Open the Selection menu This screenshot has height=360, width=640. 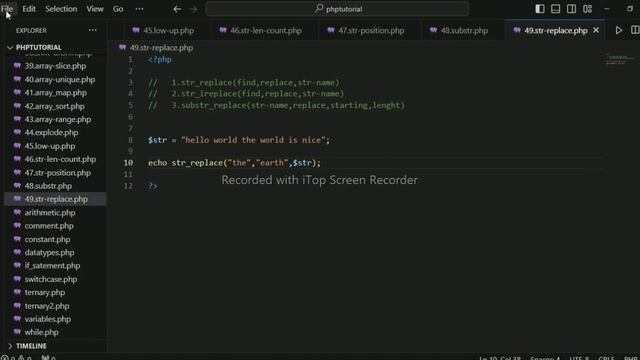[61, 9]
